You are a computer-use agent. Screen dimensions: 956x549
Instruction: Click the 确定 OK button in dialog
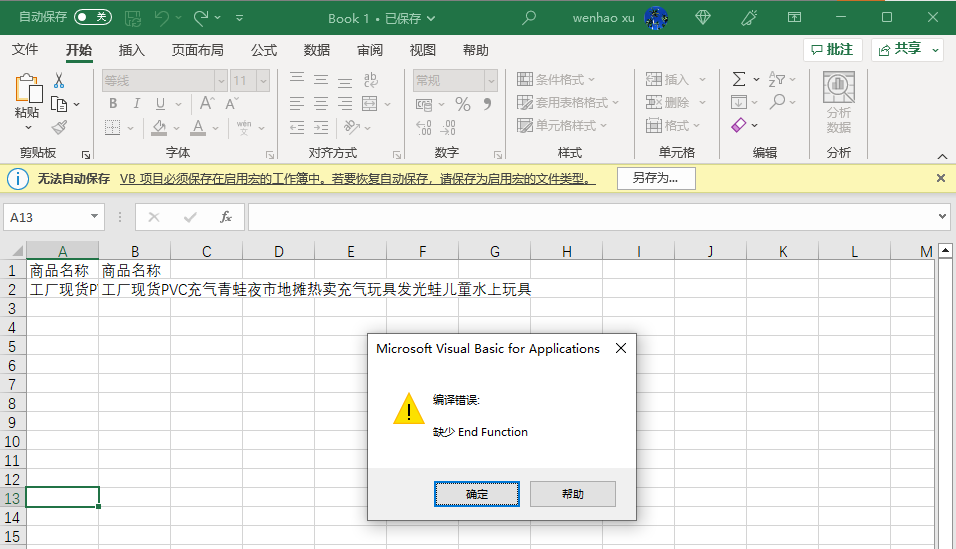click(x=477, y=494)
